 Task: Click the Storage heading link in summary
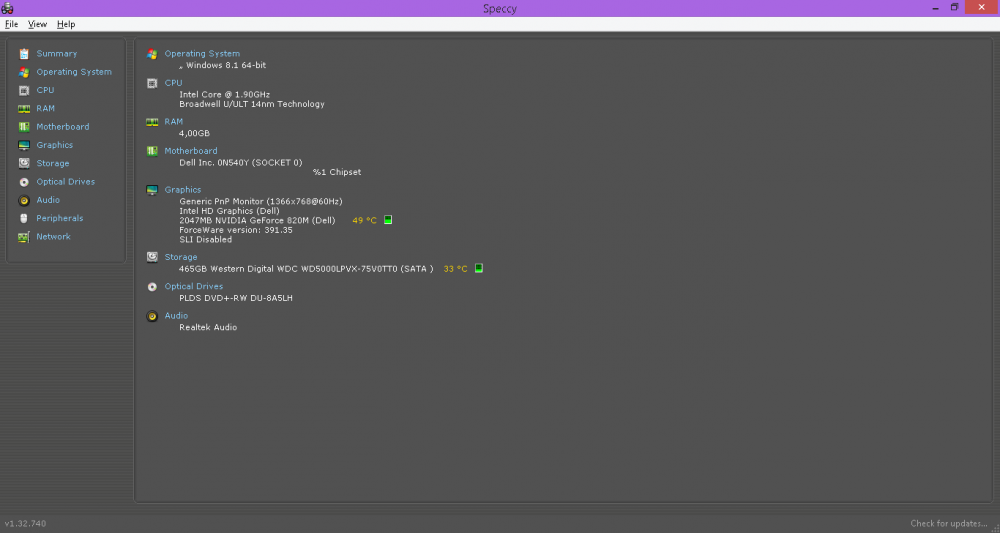click(181, 257)
